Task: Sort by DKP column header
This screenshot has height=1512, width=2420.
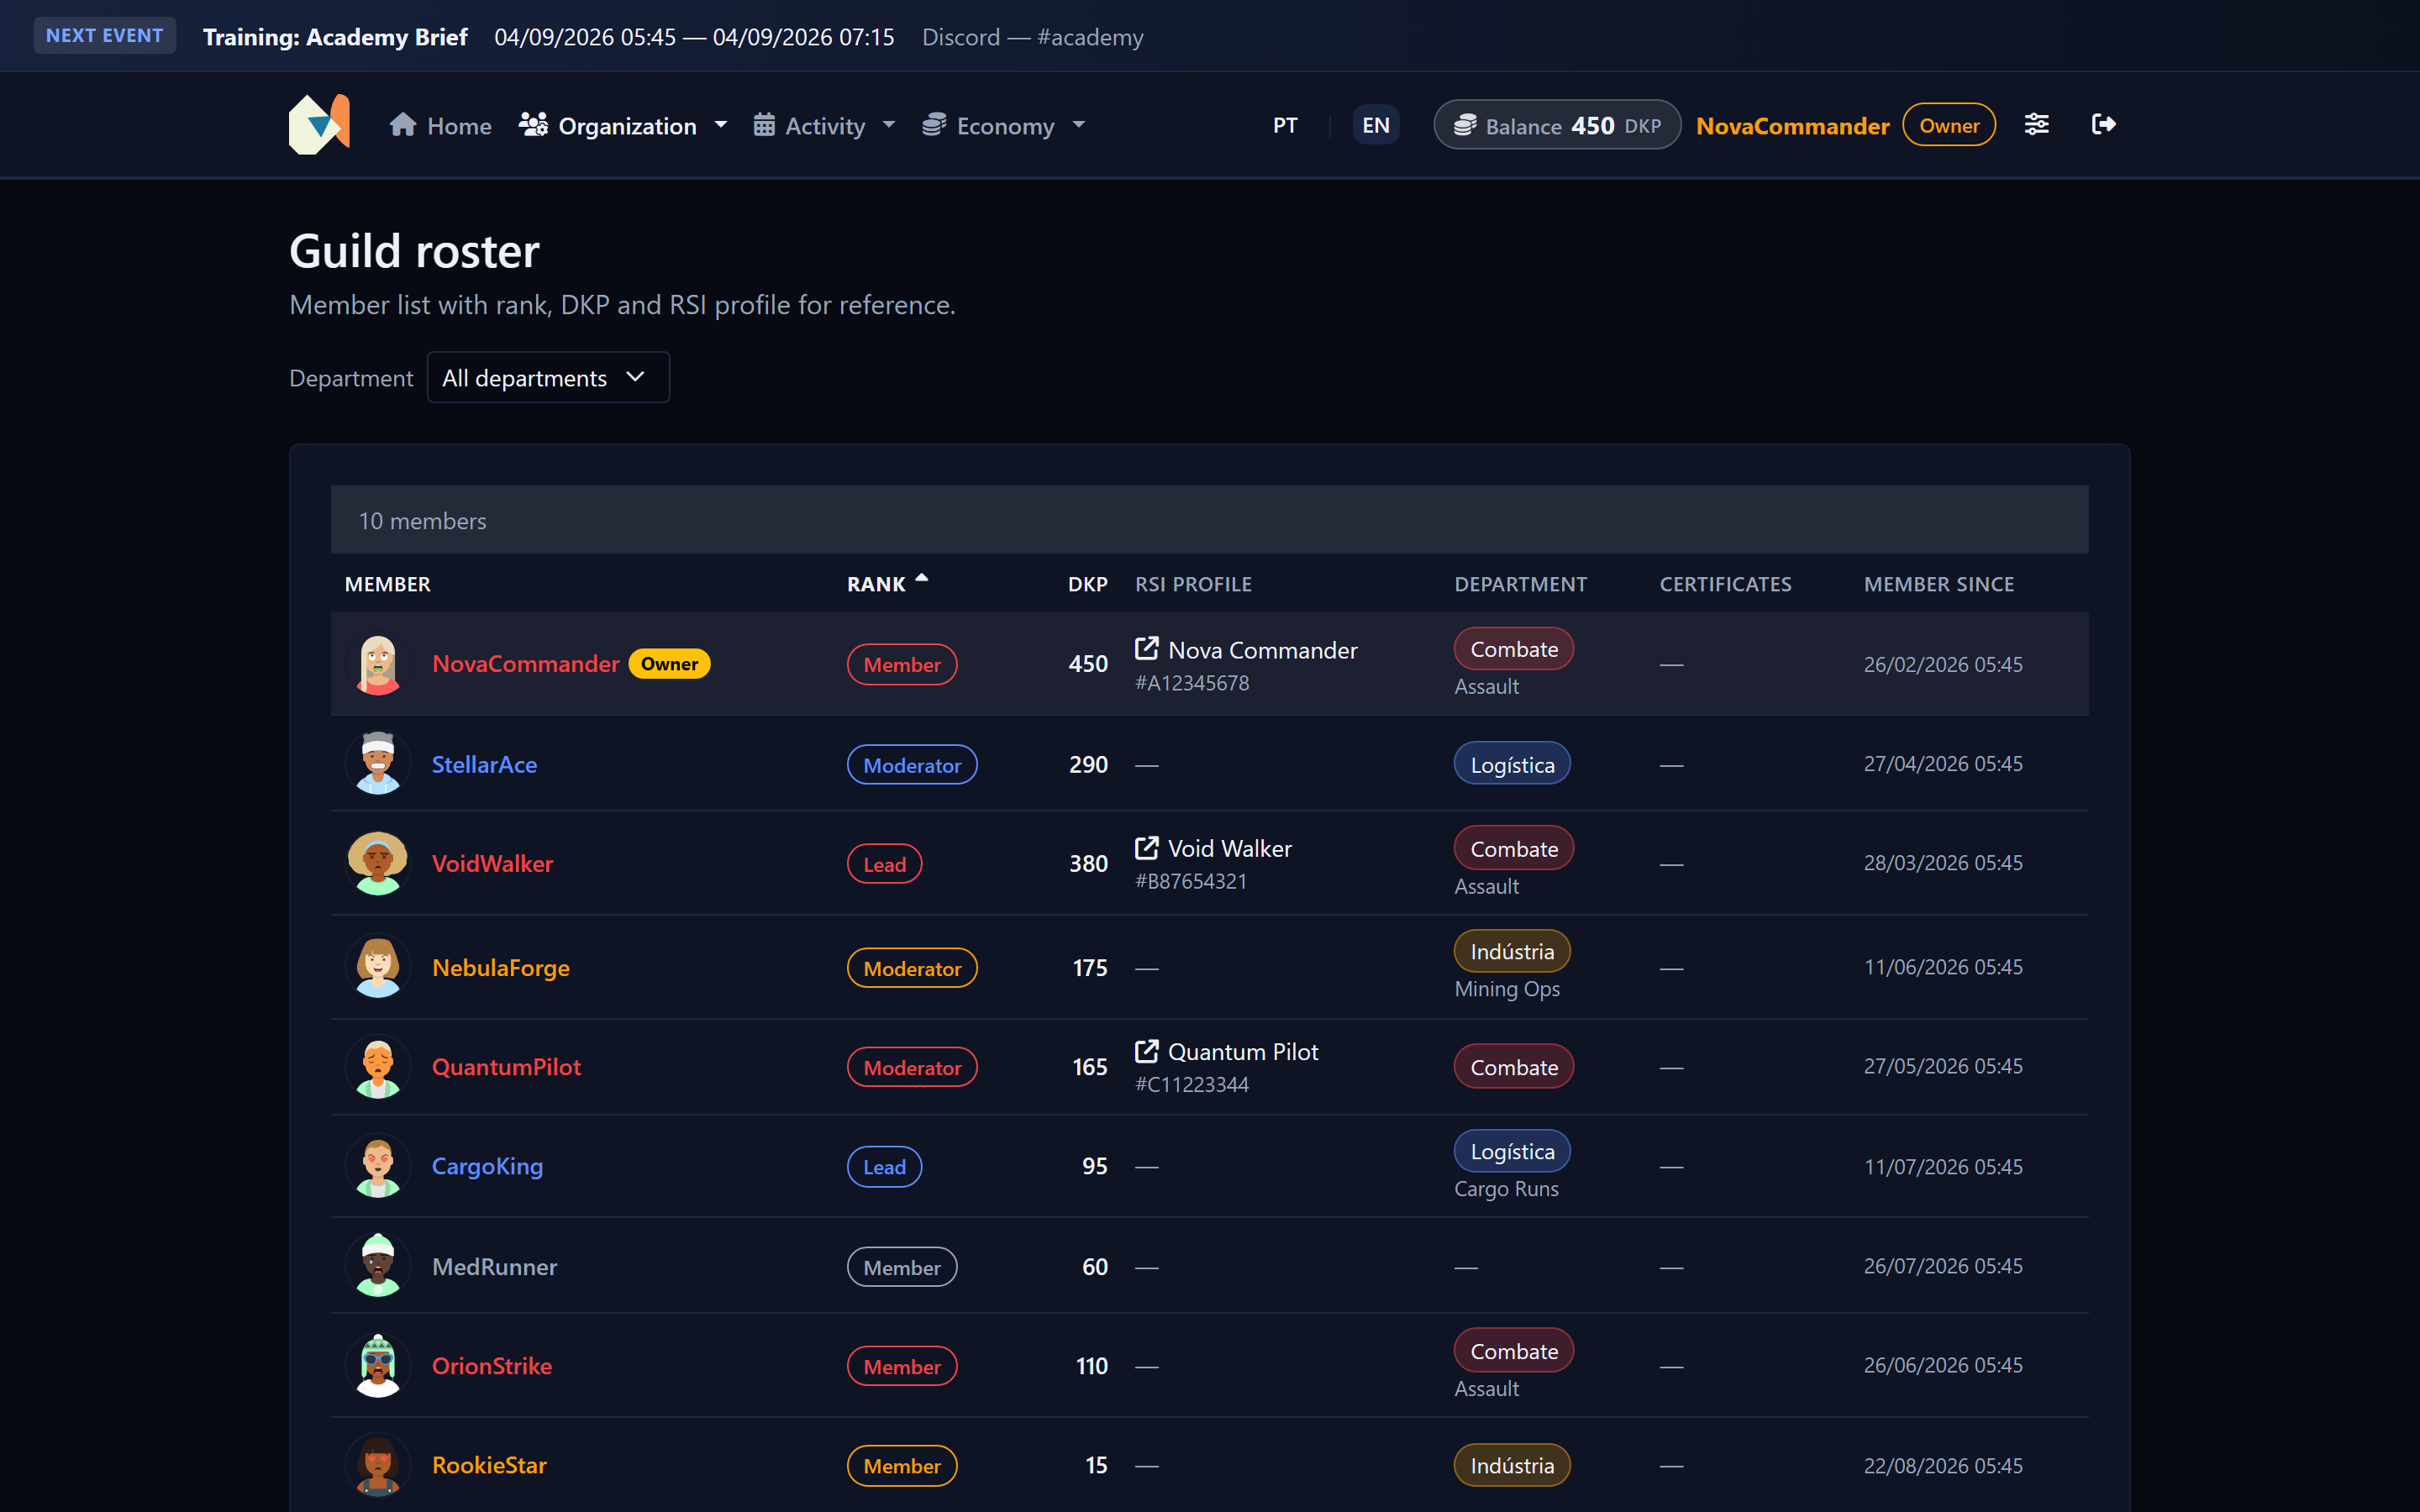Action: [x=1087, y=584]
